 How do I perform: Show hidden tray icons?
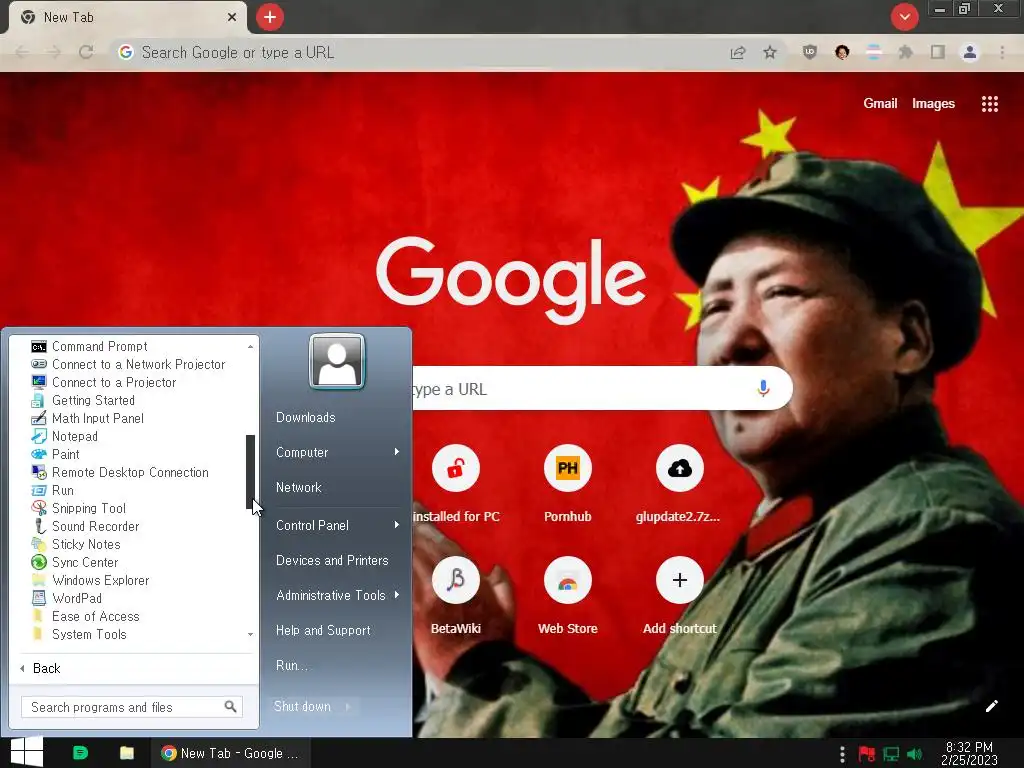pos(842,754)
